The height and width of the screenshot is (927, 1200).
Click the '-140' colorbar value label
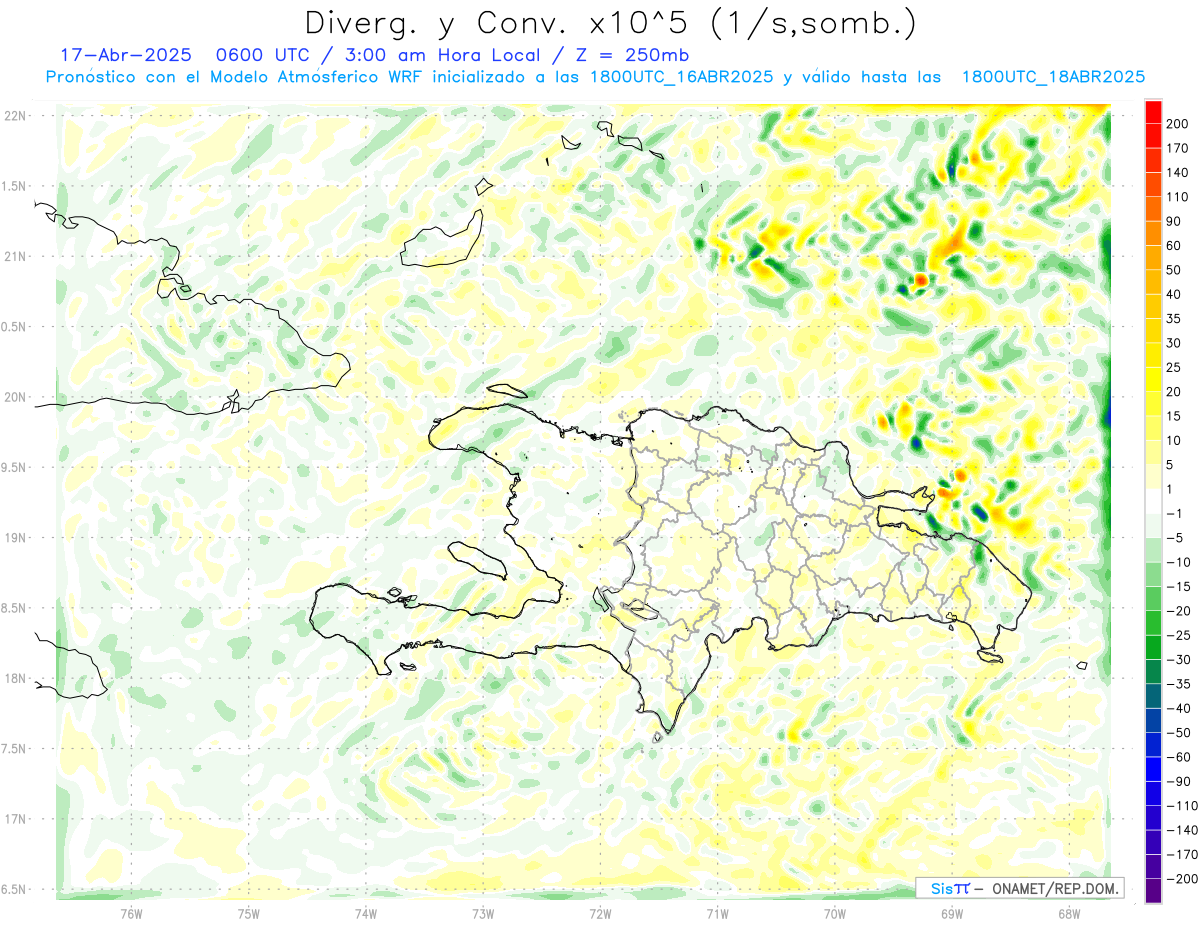(x=1181, y=830)
